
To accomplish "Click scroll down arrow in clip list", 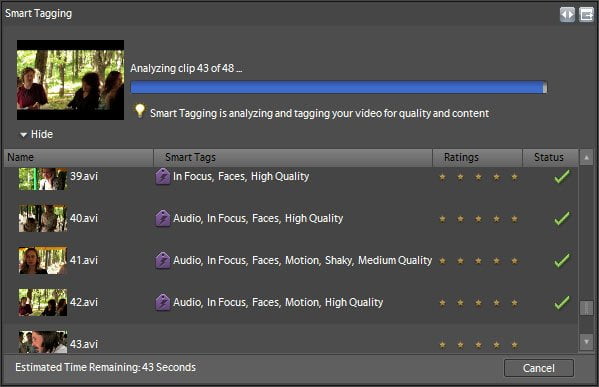I will tap(586, 341).
